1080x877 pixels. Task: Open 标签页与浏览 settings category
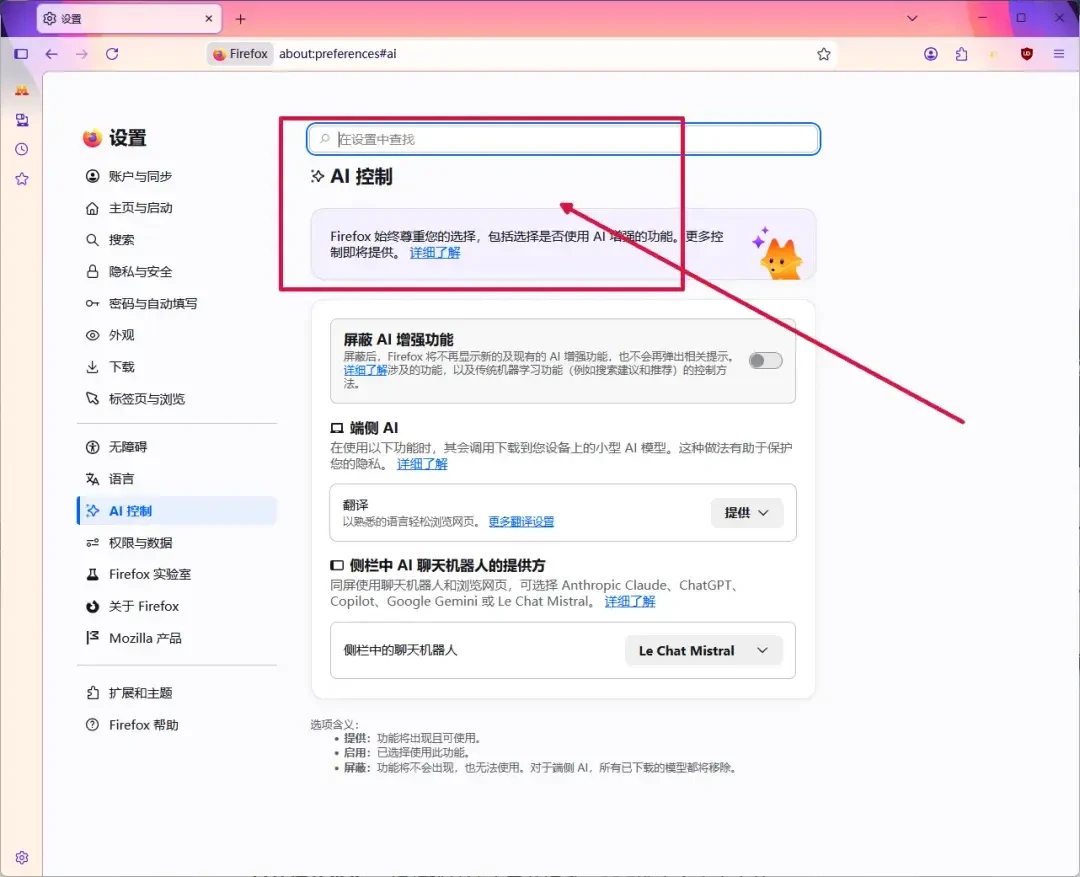pyautogui.click(x=177, y=399)
